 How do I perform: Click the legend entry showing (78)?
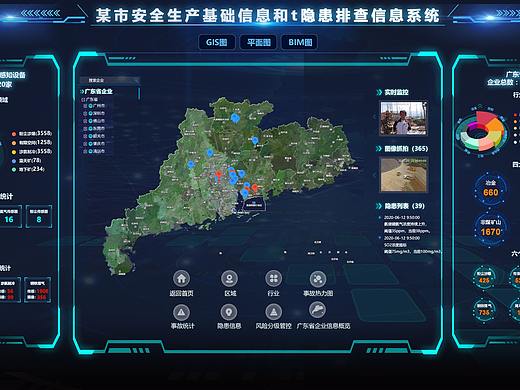(x=26, y=161)
